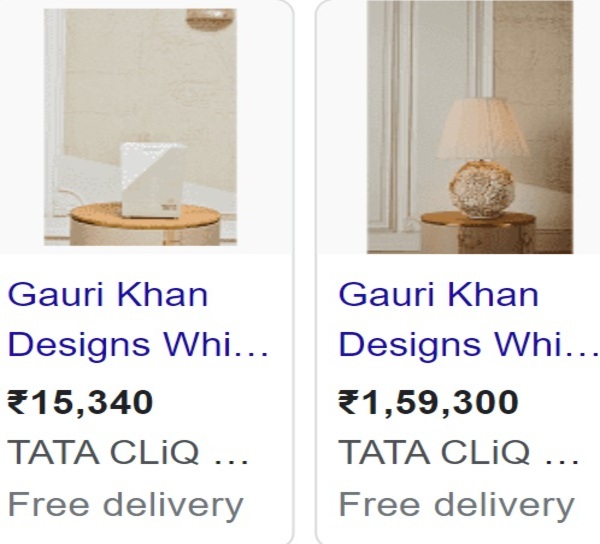Viewport: 600px width, 544px height.
Task: Open the Gauri Khan Designs link priced ₹1,59,300
Action: point(469,319)
